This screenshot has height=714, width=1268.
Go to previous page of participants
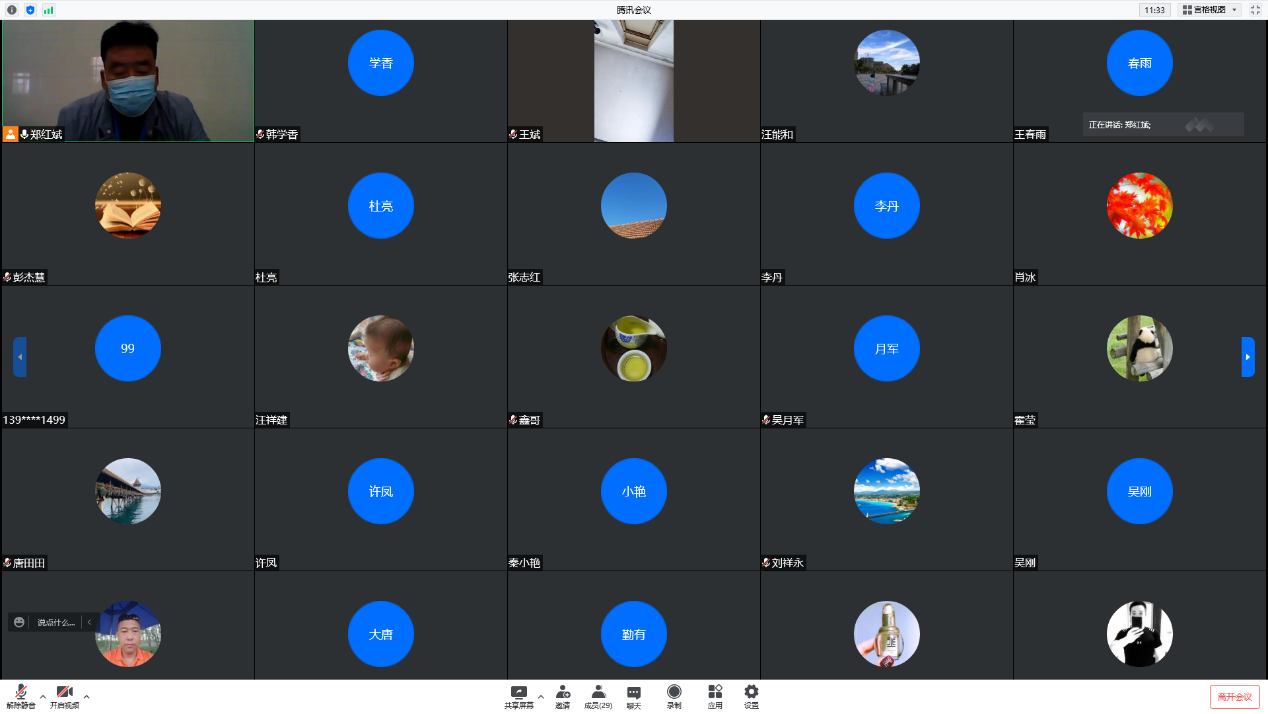point(20,357)
